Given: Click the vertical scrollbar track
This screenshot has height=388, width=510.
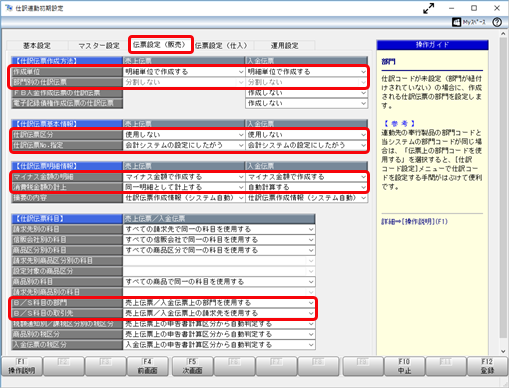Looking at the screenshot, I should pyautogui.click(x=503, y=187).
